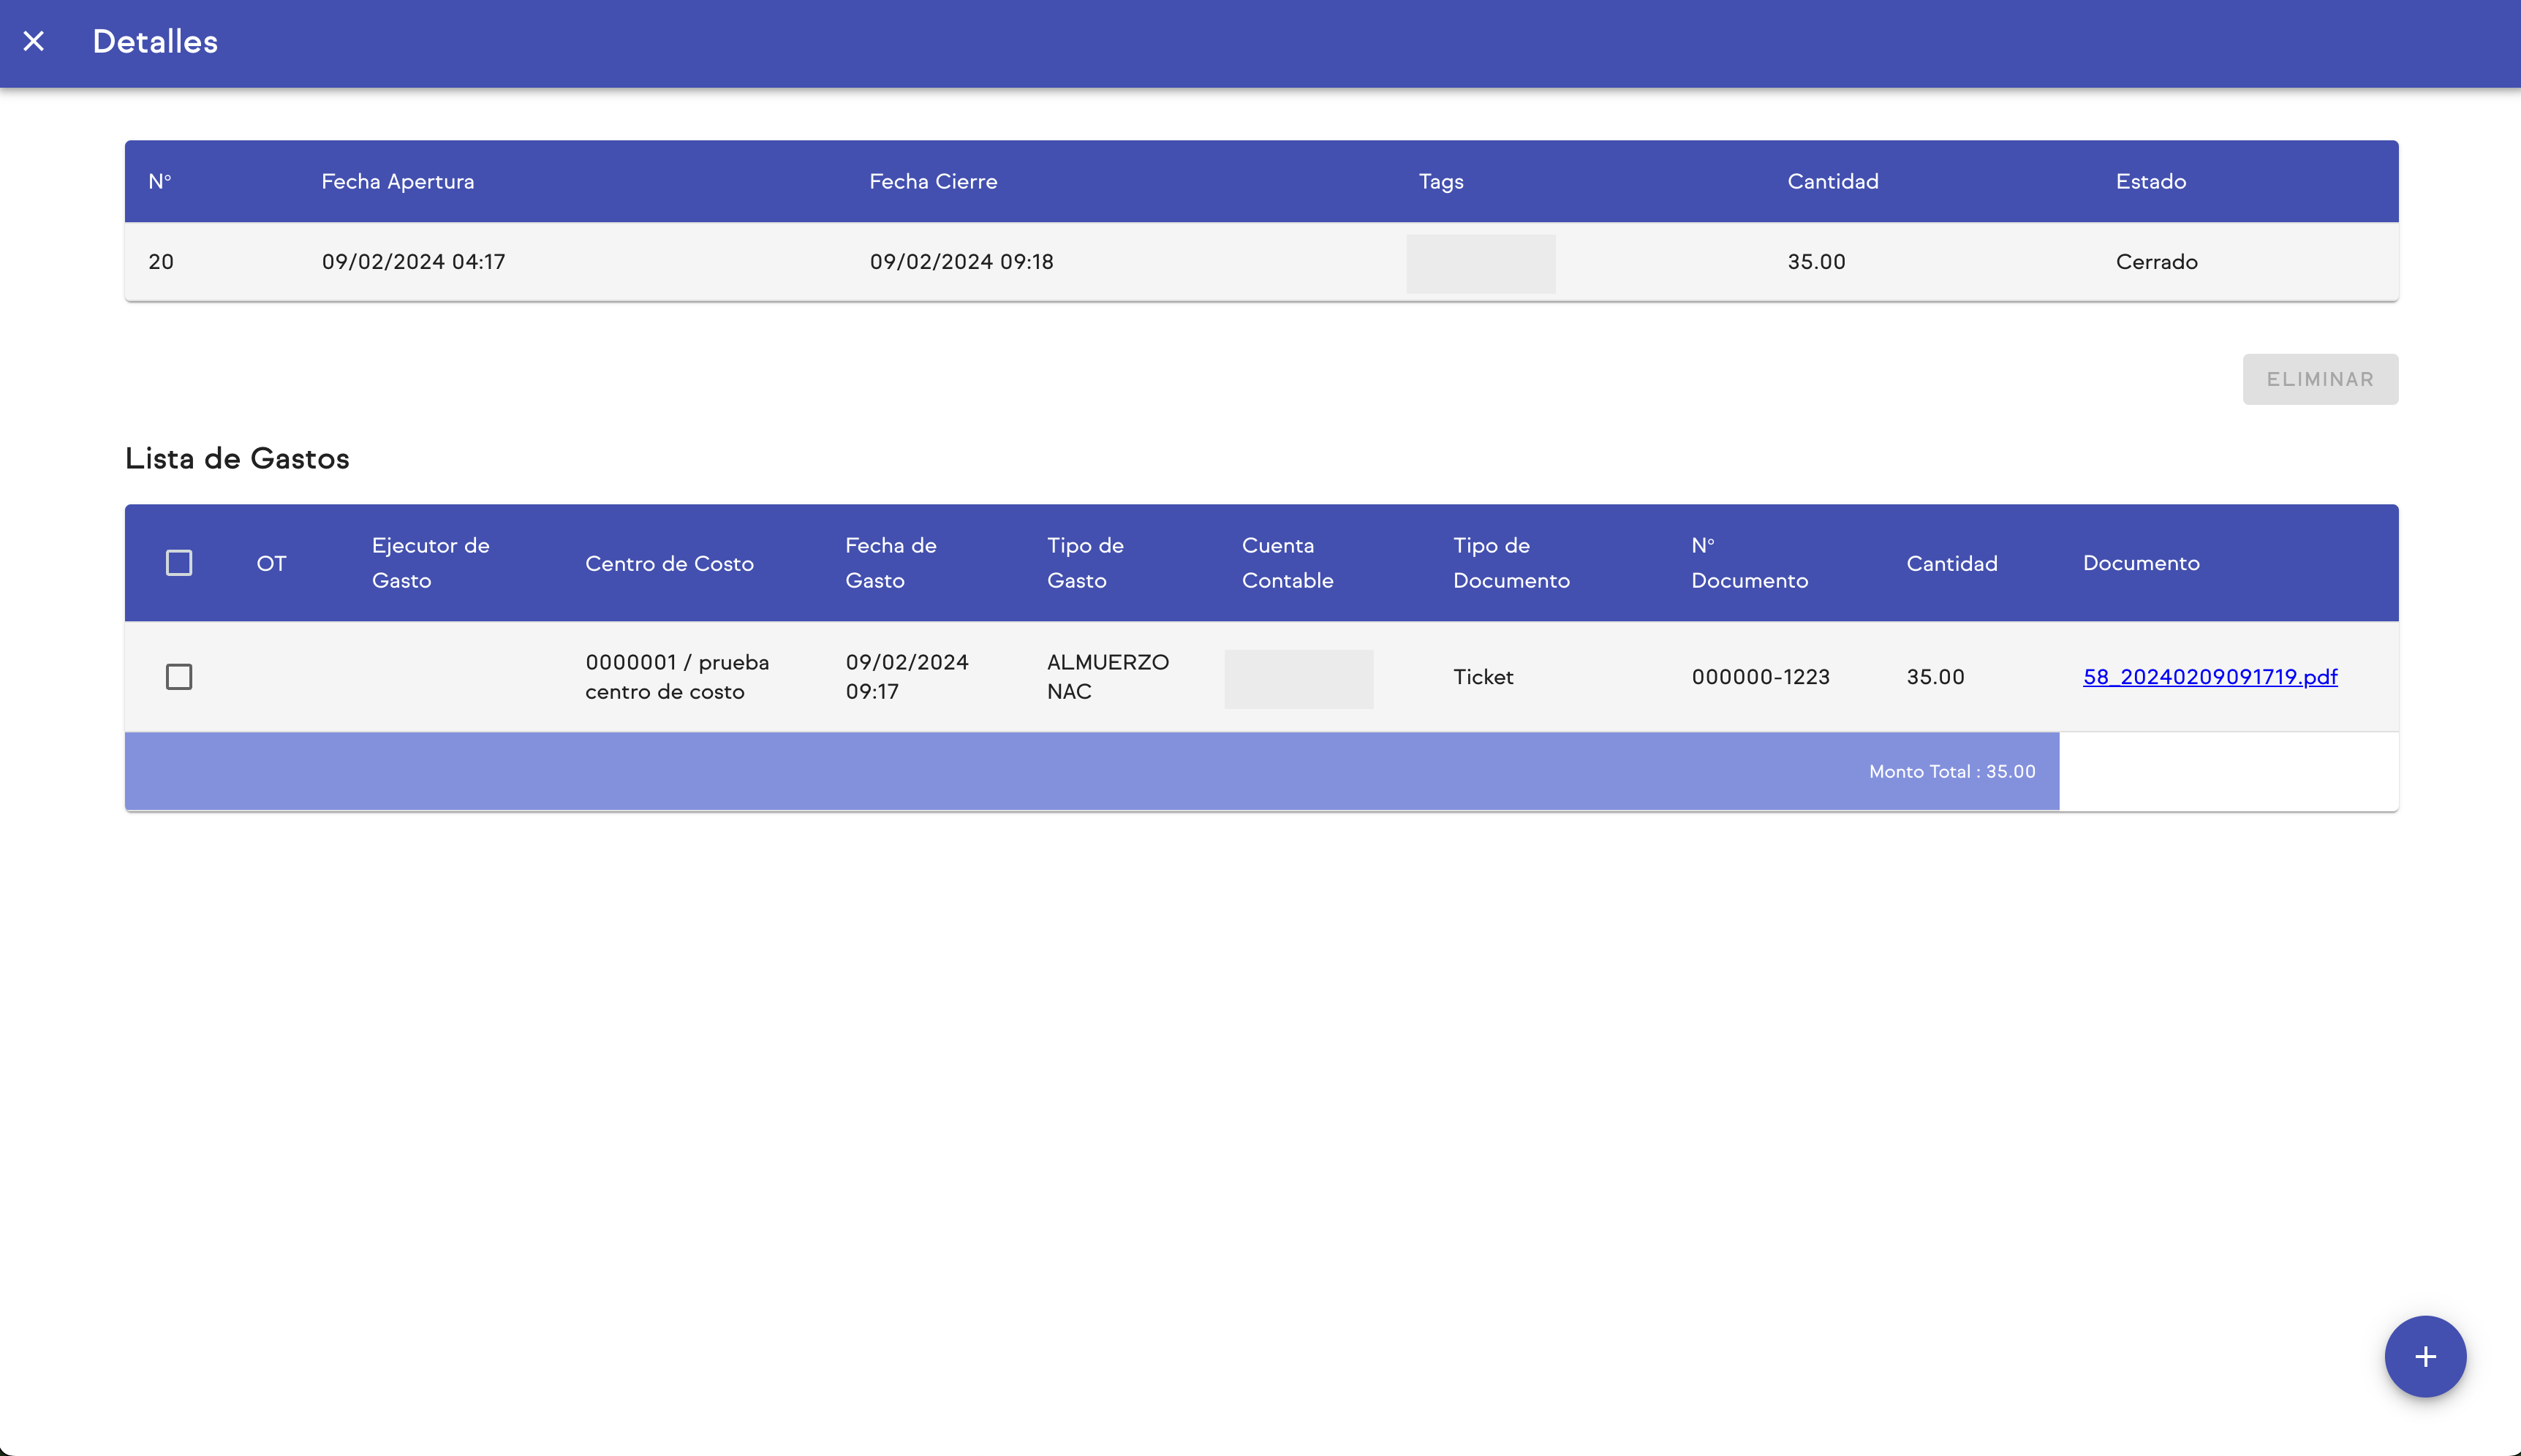Click the N° Documento column header
2521x1456 pixels.
(x=1749, y=563)
